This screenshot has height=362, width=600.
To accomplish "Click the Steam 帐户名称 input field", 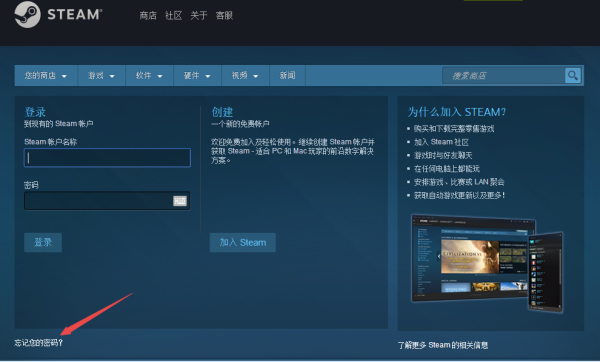I will (107, 158).
